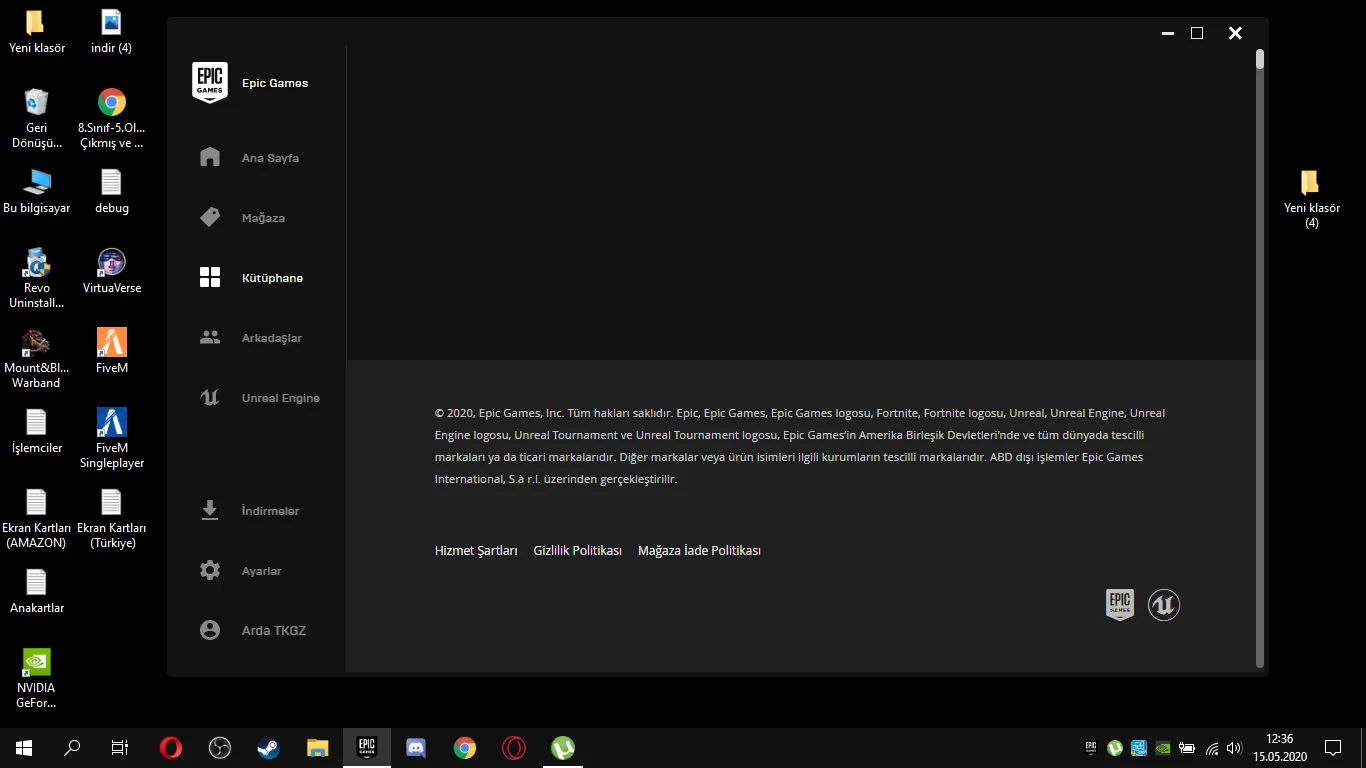Select the Bu bilgisayar desktop icon
Image resolution: width=1366 pixels, height=768 pixels.
tap(37, 192)
